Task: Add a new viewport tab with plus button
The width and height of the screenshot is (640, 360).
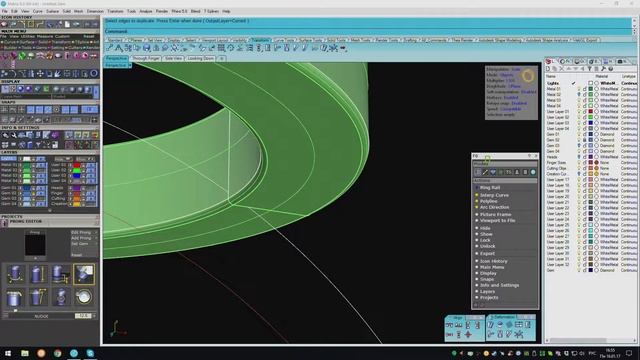Action: 221,58
